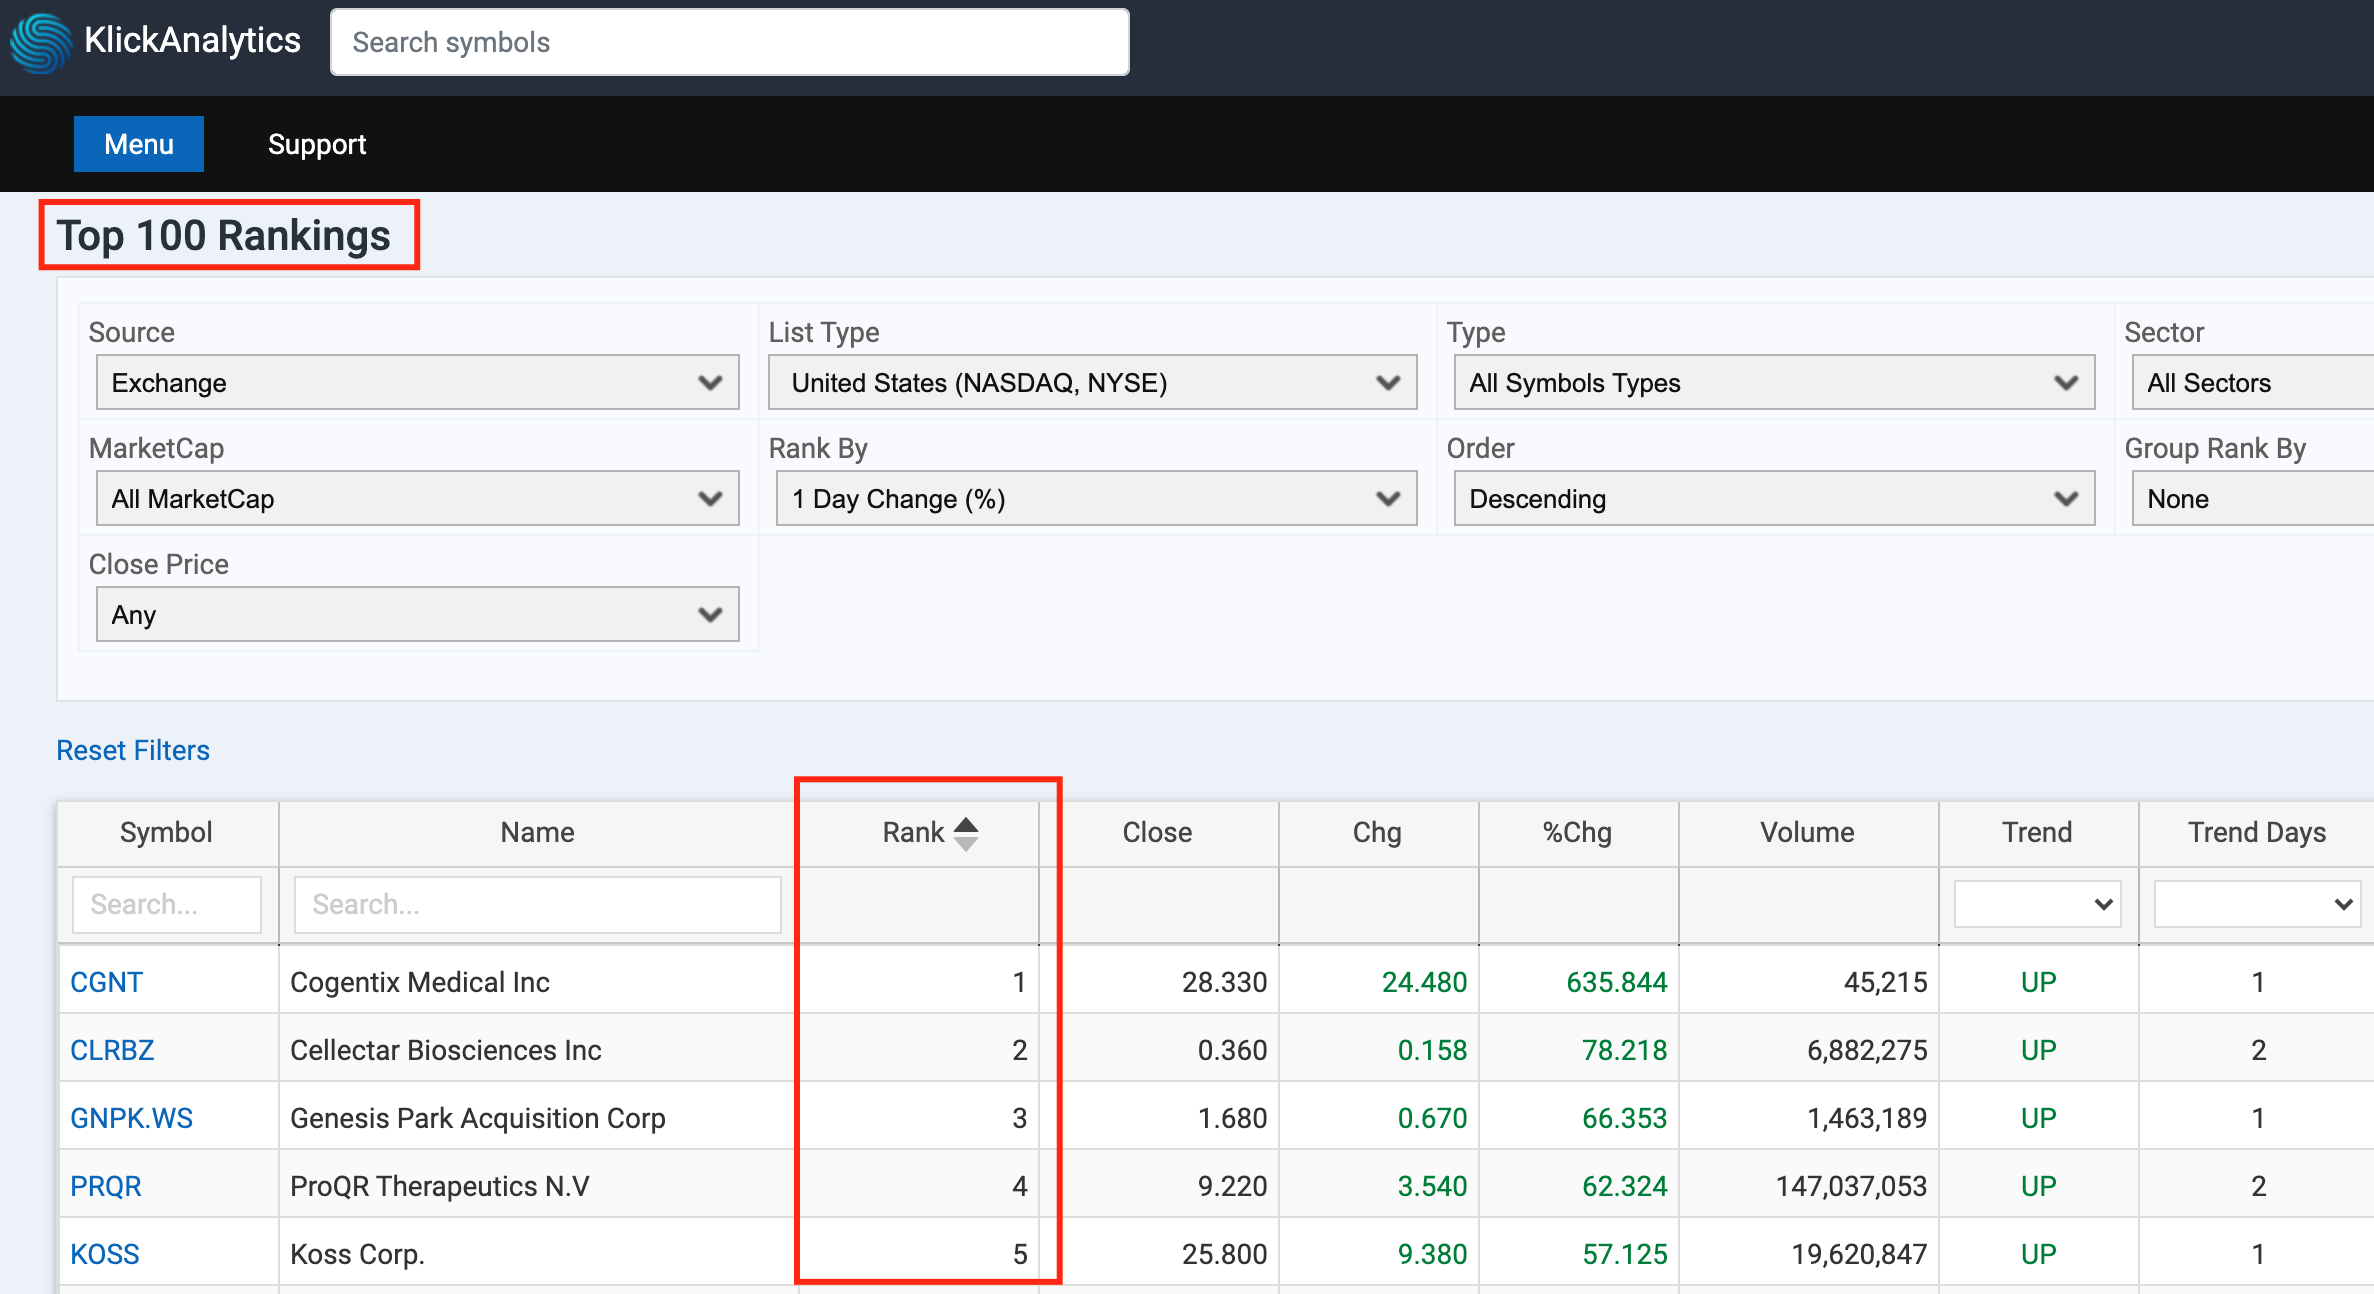2374x1294 pixels.
Task: Open the CLRBZ symbol link
Action: point(112,1050)
